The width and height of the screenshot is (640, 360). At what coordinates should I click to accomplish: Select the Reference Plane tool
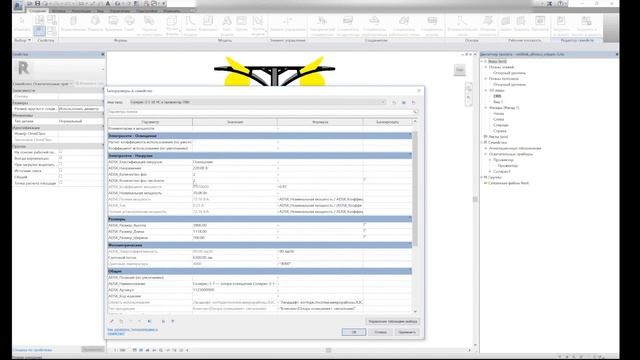[488, 25]
